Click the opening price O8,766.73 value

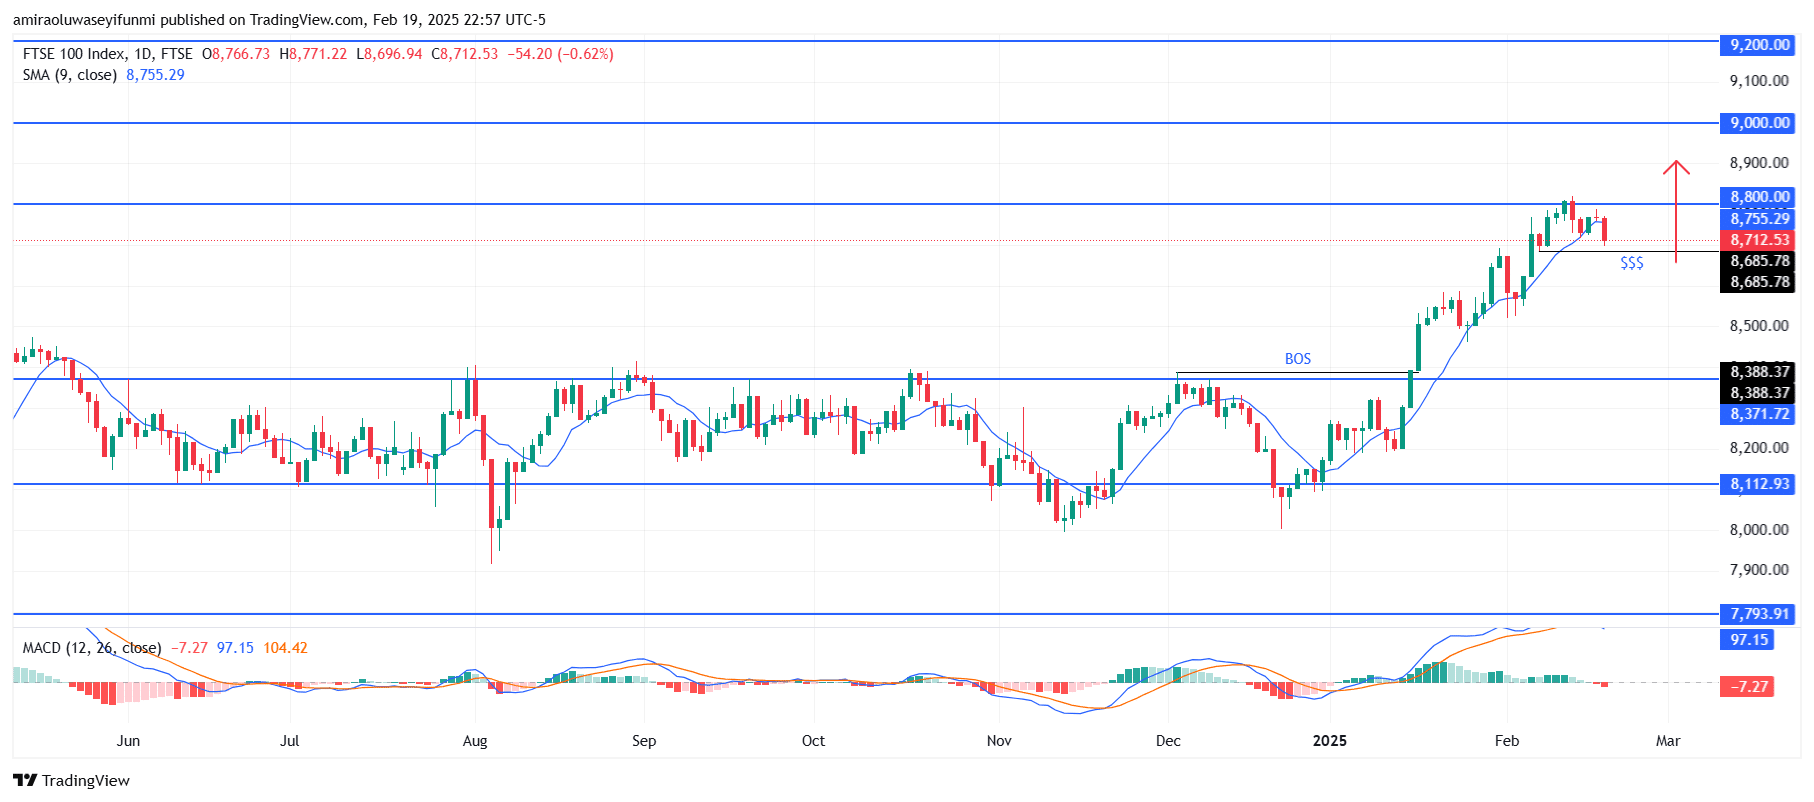tap(236, 54)
